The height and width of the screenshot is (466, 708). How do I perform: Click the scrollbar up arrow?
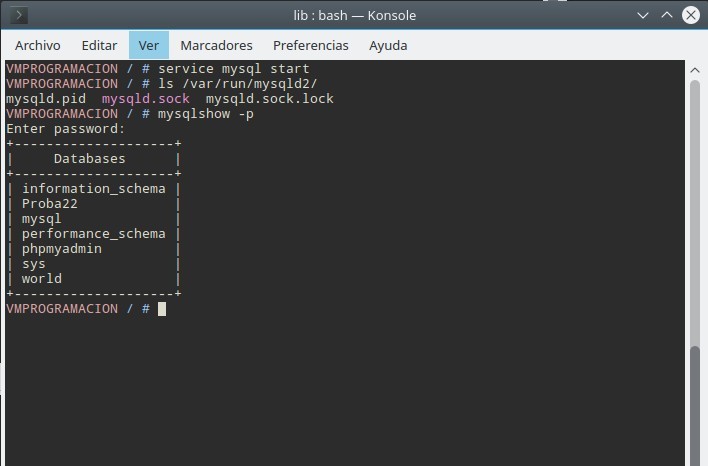click(695, 70)
